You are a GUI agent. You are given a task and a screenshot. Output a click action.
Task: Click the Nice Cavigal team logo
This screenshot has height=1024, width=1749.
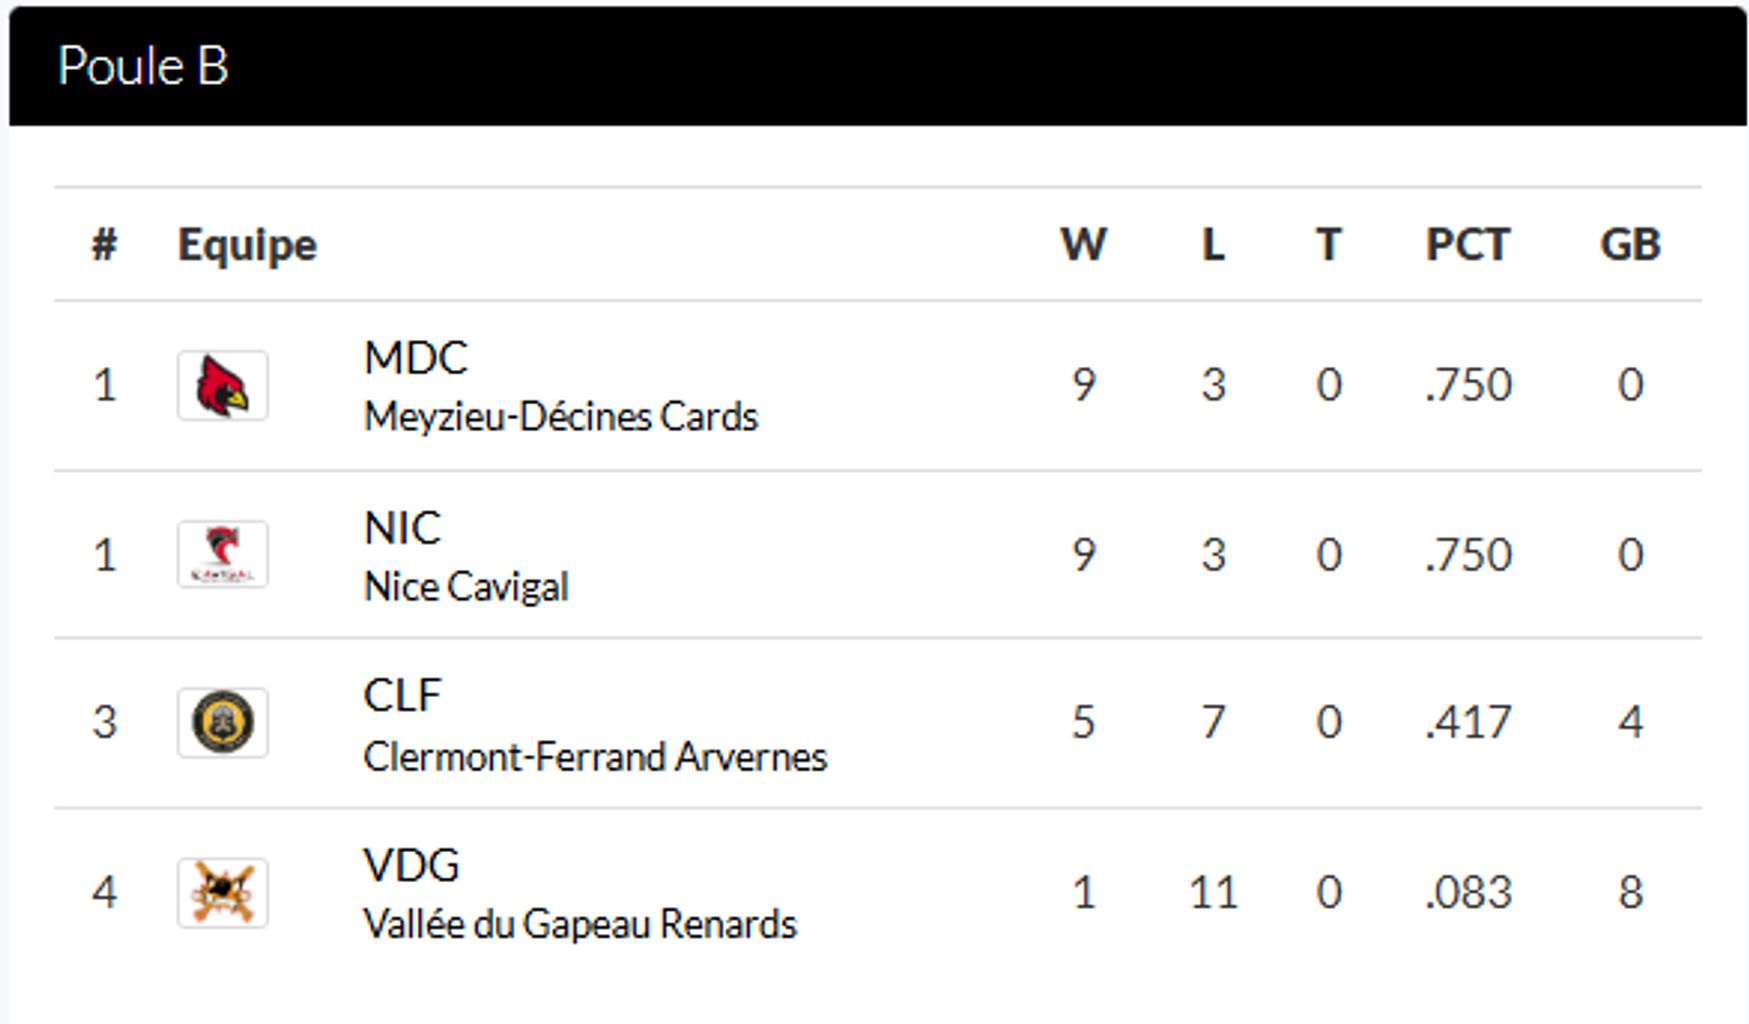tap(222, 555)
